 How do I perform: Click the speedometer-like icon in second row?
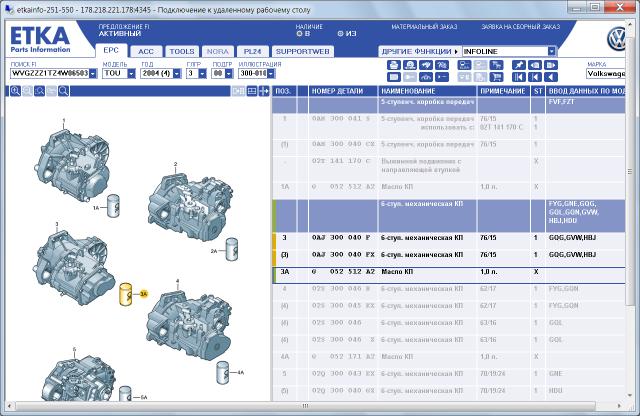426,77
